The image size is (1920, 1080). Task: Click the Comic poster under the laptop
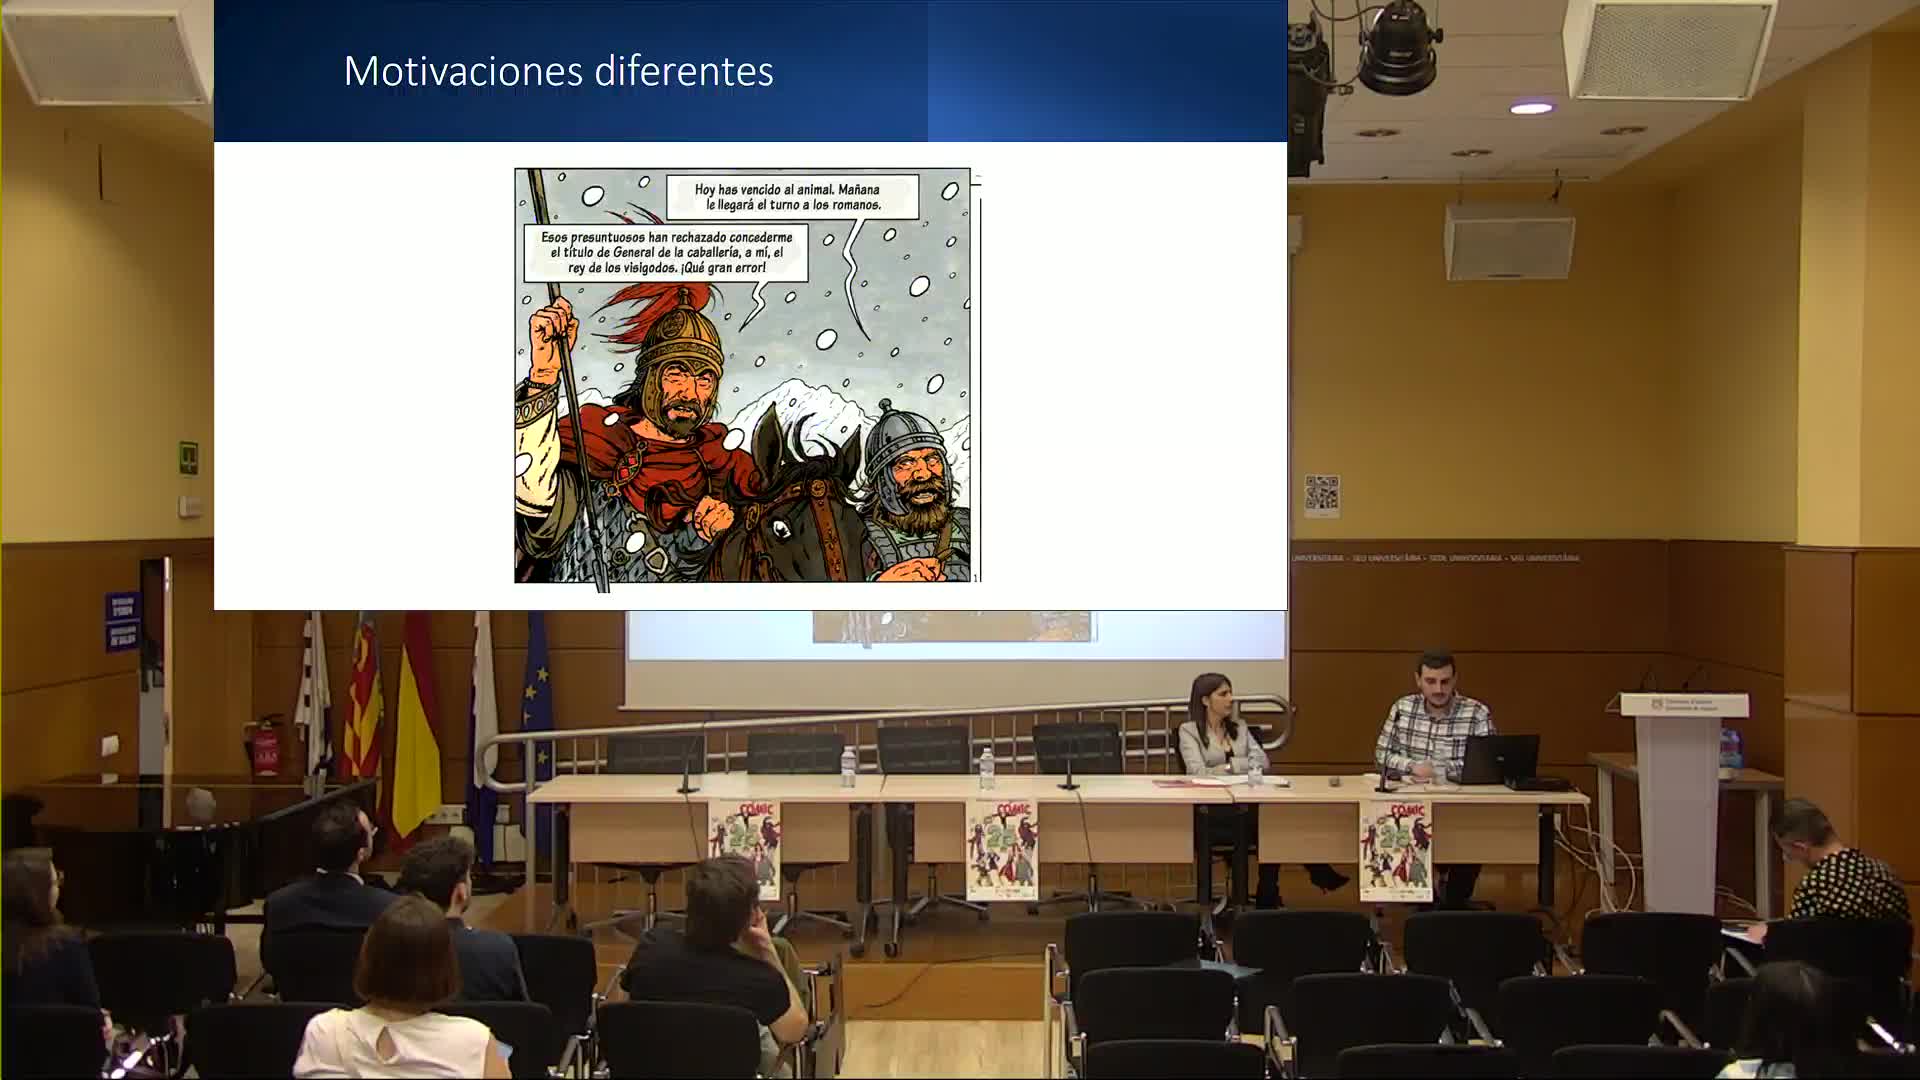point(1395,851)
